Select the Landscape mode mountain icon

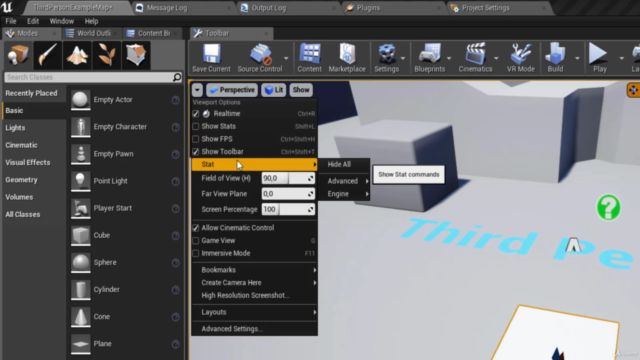pyautogui.click(x=77, y=55)
